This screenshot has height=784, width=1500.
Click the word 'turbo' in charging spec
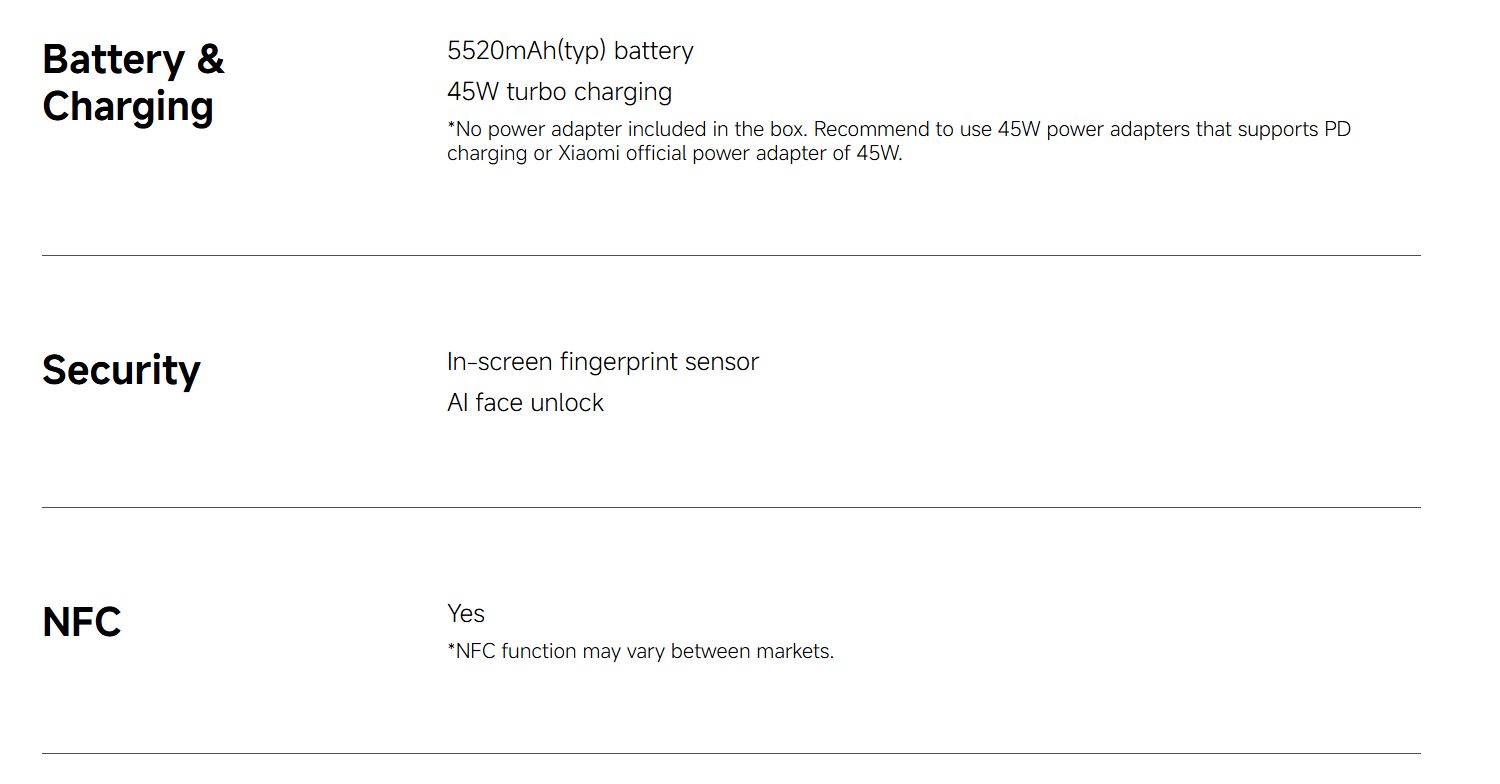(537, 92)
